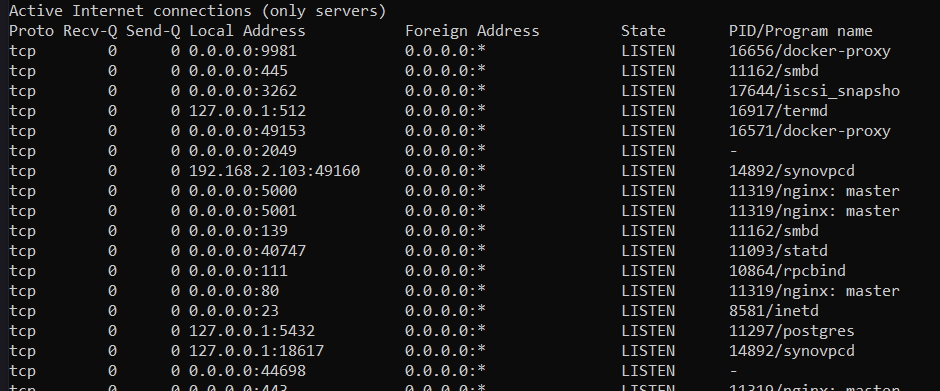Click the "Local Address" column header
The image size is (940, 391).
(x=248, y=31)
